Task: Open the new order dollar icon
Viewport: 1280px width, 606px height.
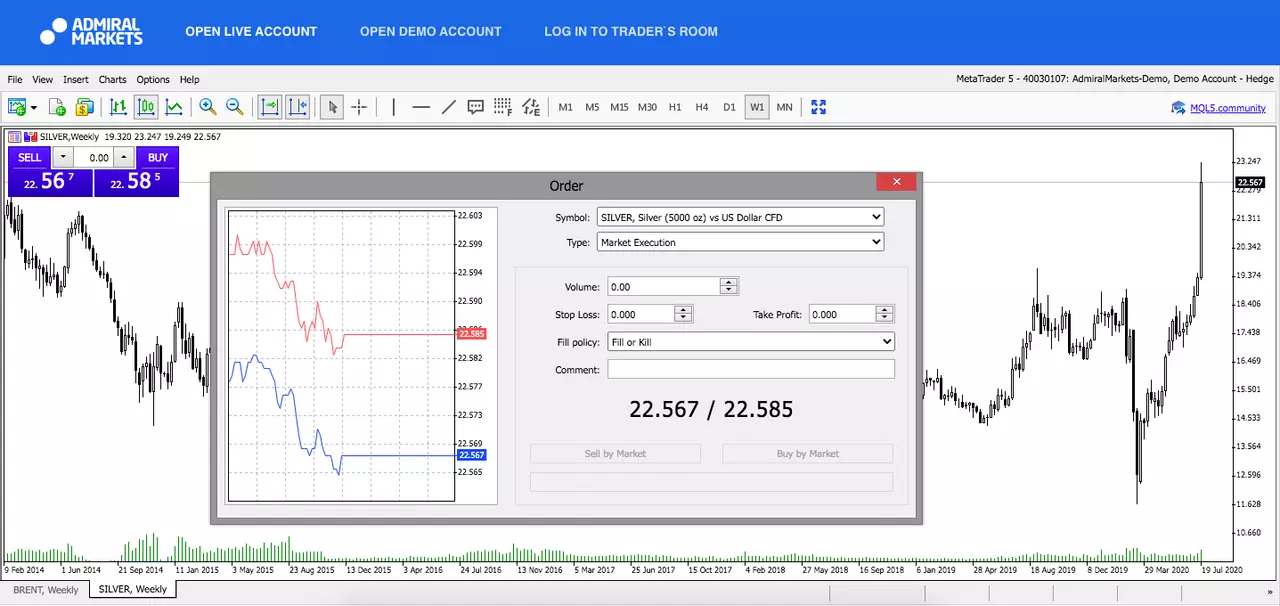Action: (x=85, y=107)
